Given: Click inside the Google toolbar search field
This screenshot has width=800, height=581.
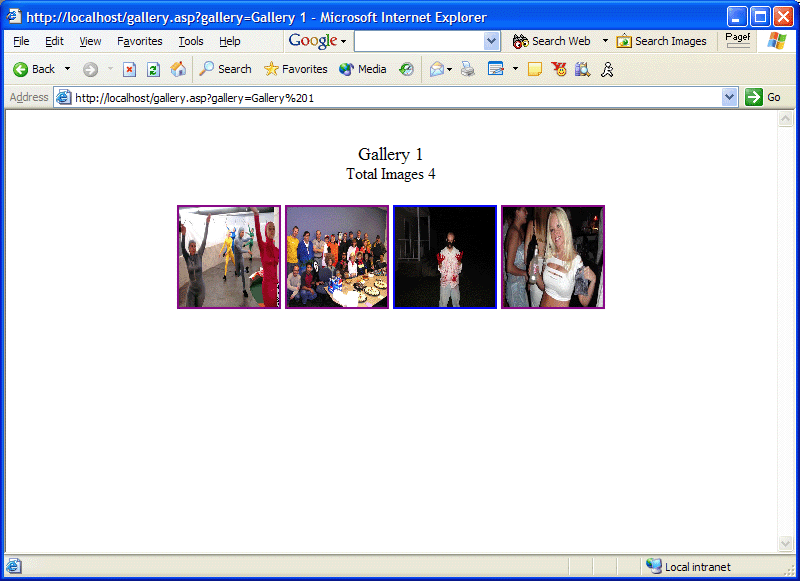Looking at the screenshot, I should pos(418,41).
